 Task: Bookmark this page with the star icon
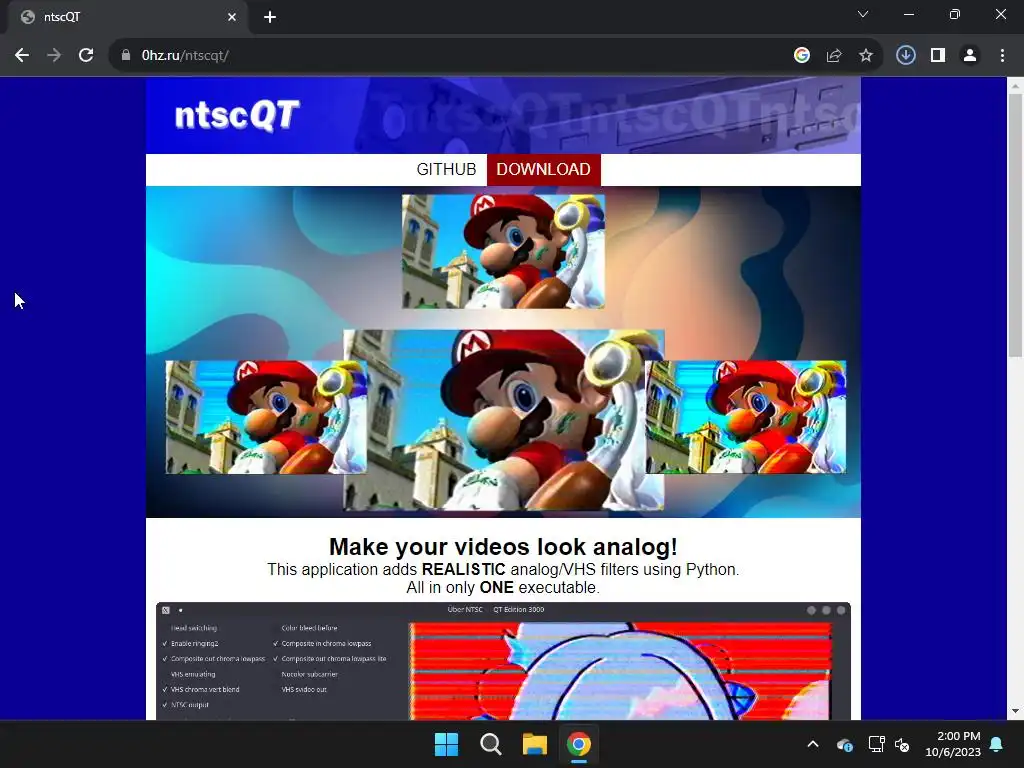866,56
